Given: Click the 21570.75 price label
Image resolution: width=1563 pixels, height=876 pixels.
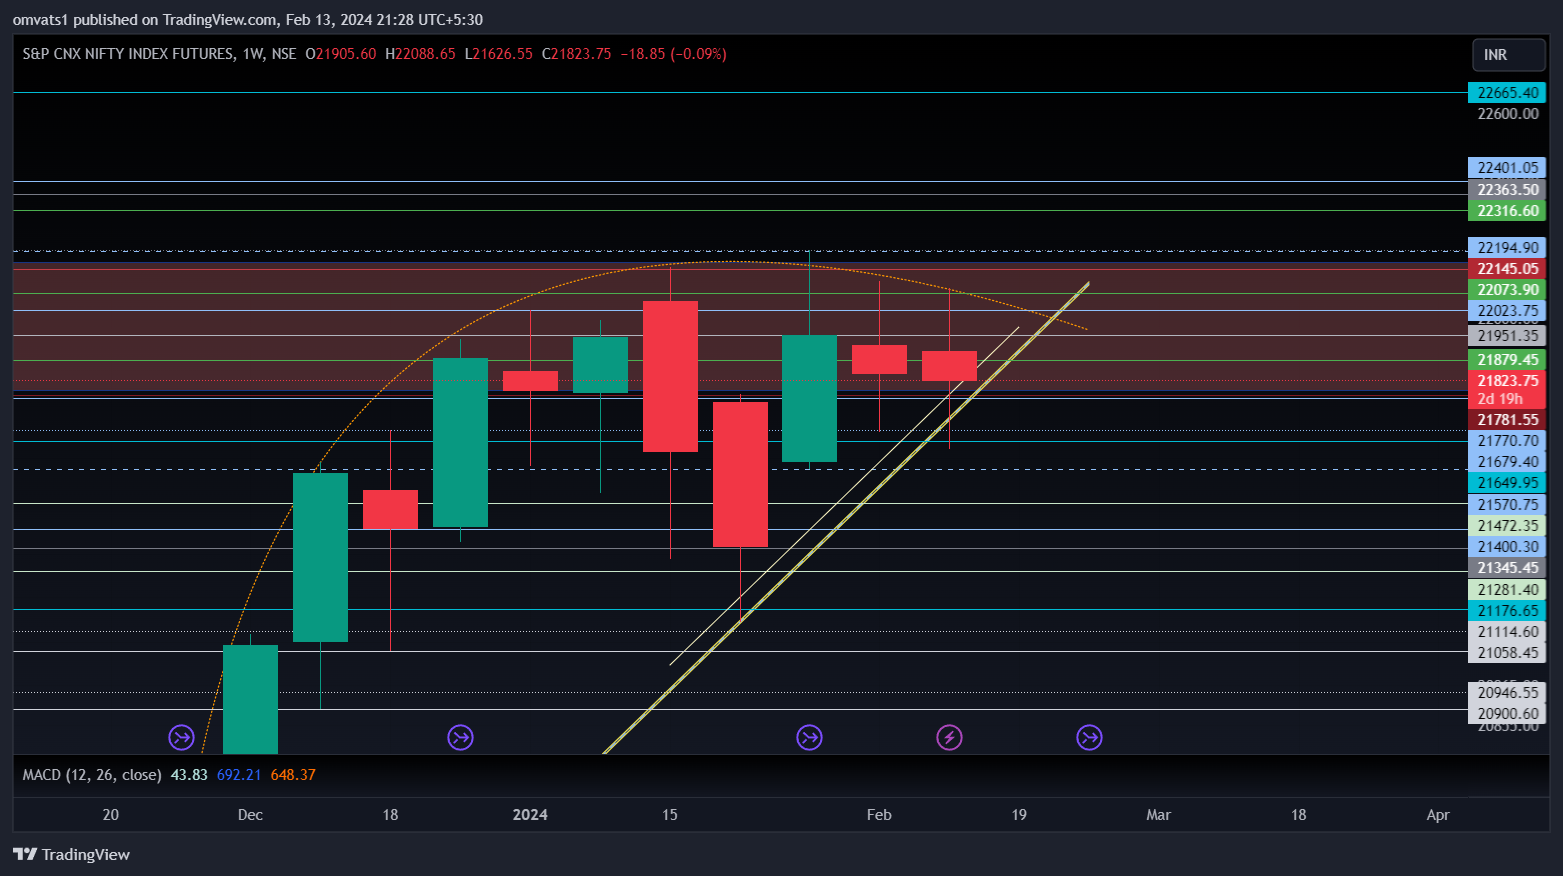Looking at the screenshot, I should point(1507,505).
